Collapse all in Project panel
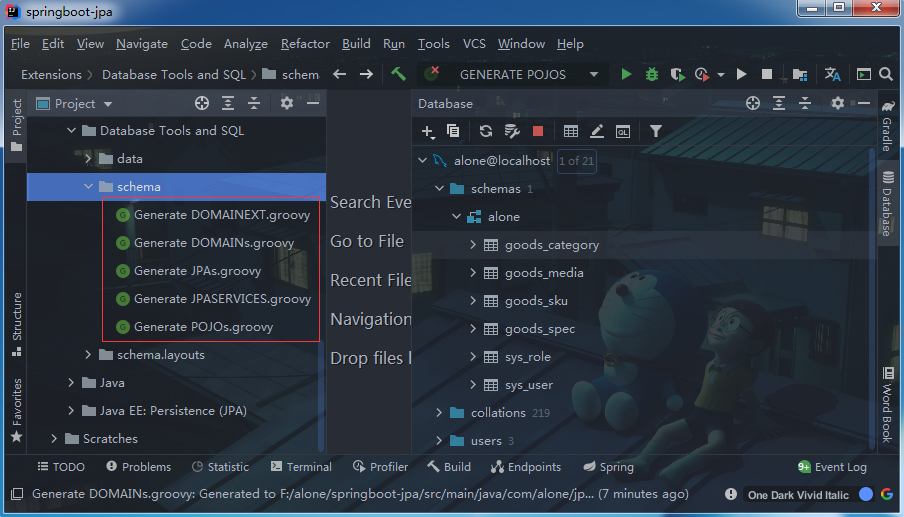This screenshot has width=904, height=517. point(254,103)
